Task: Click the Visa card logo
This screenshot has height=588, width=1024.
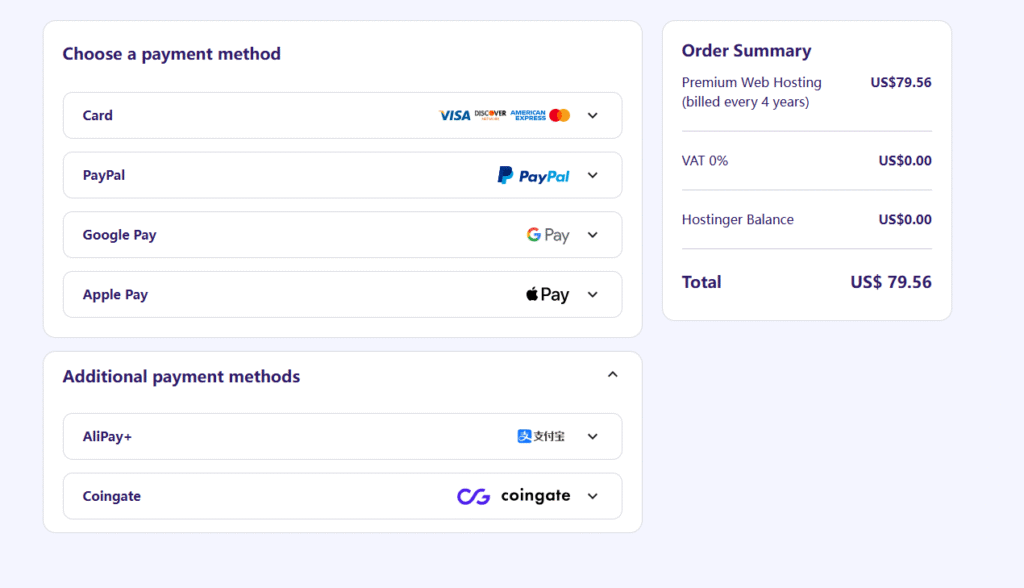Action: coord(454,115)
